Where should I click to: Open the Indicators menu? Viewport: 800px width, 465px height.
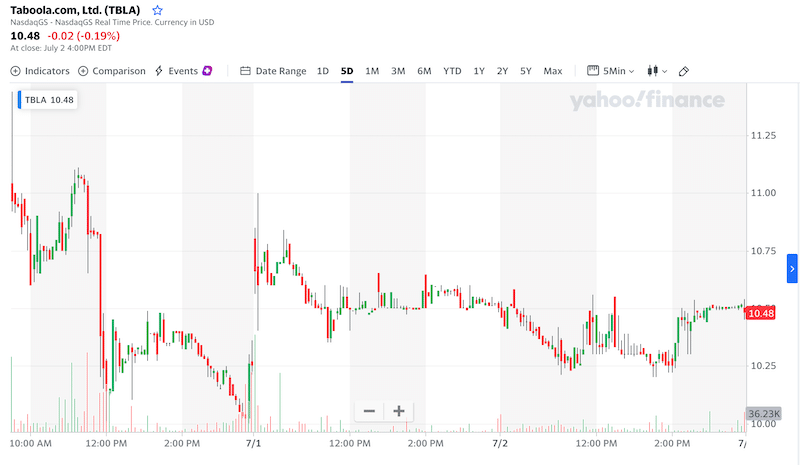(40, 71)
